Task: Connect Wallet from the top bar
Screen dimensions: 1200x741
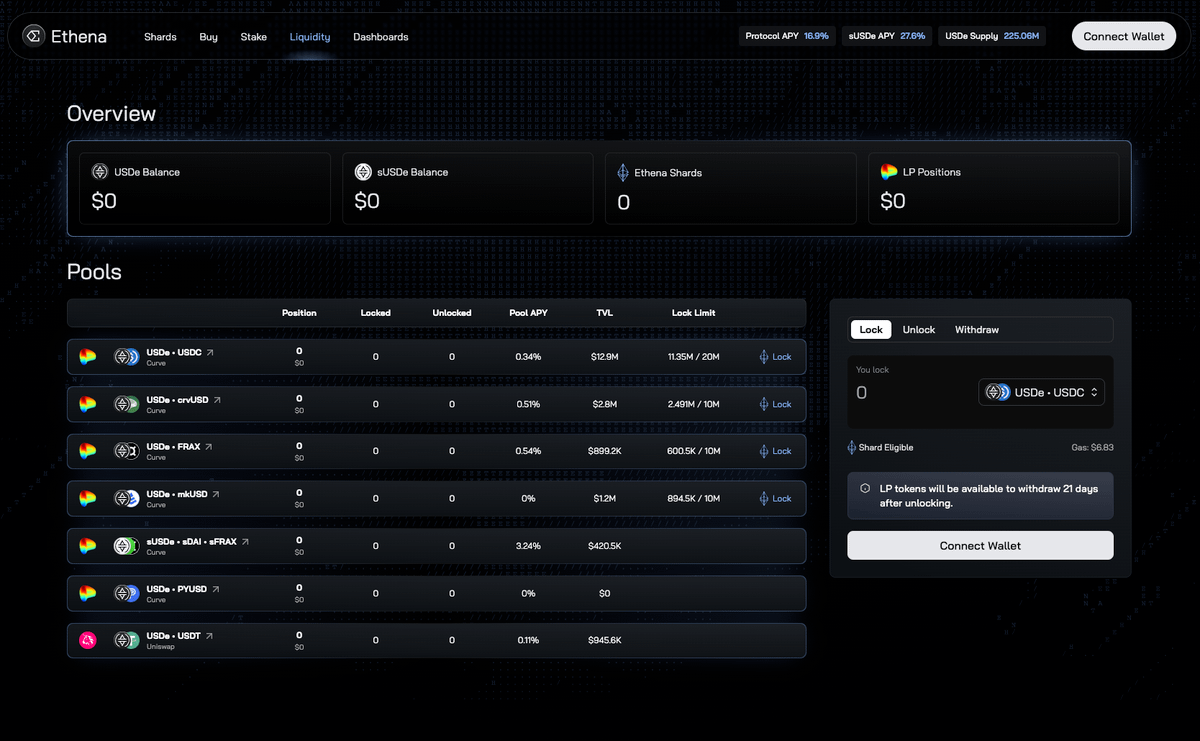Action: [1124, 36]
